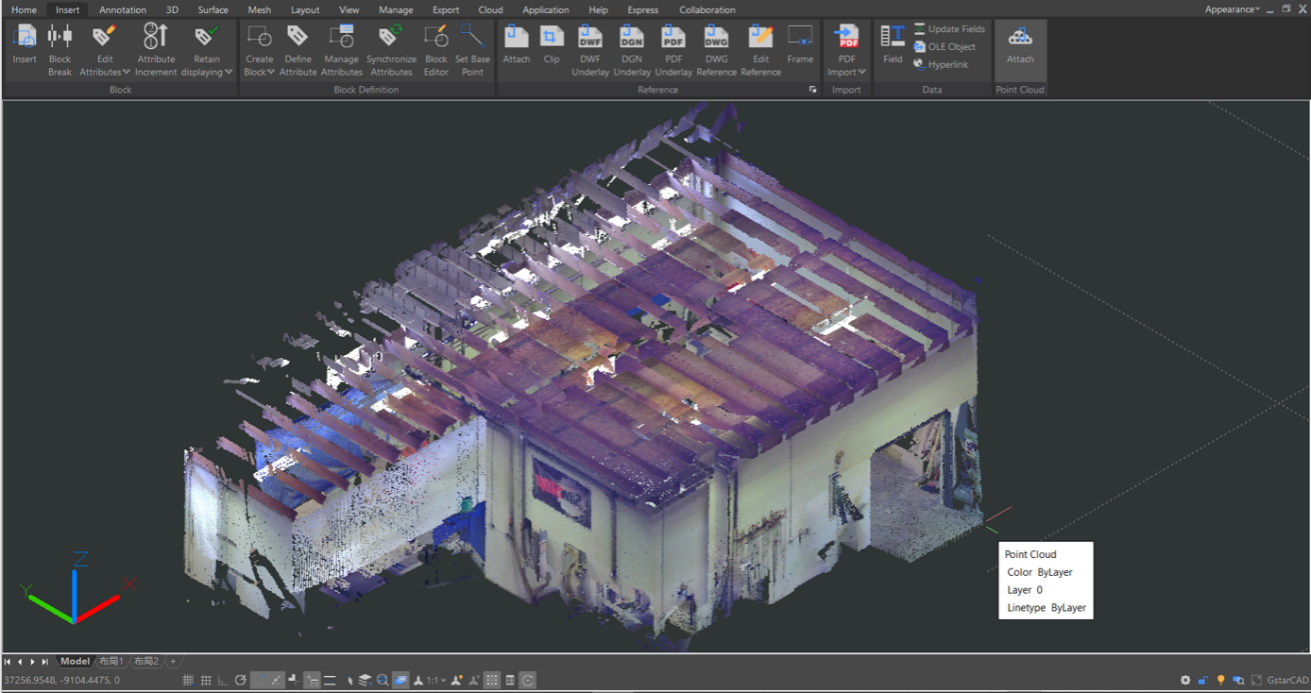Open annotation scale 1:1 selector
Screen dimensions: 1311x693
pos(436,680)
